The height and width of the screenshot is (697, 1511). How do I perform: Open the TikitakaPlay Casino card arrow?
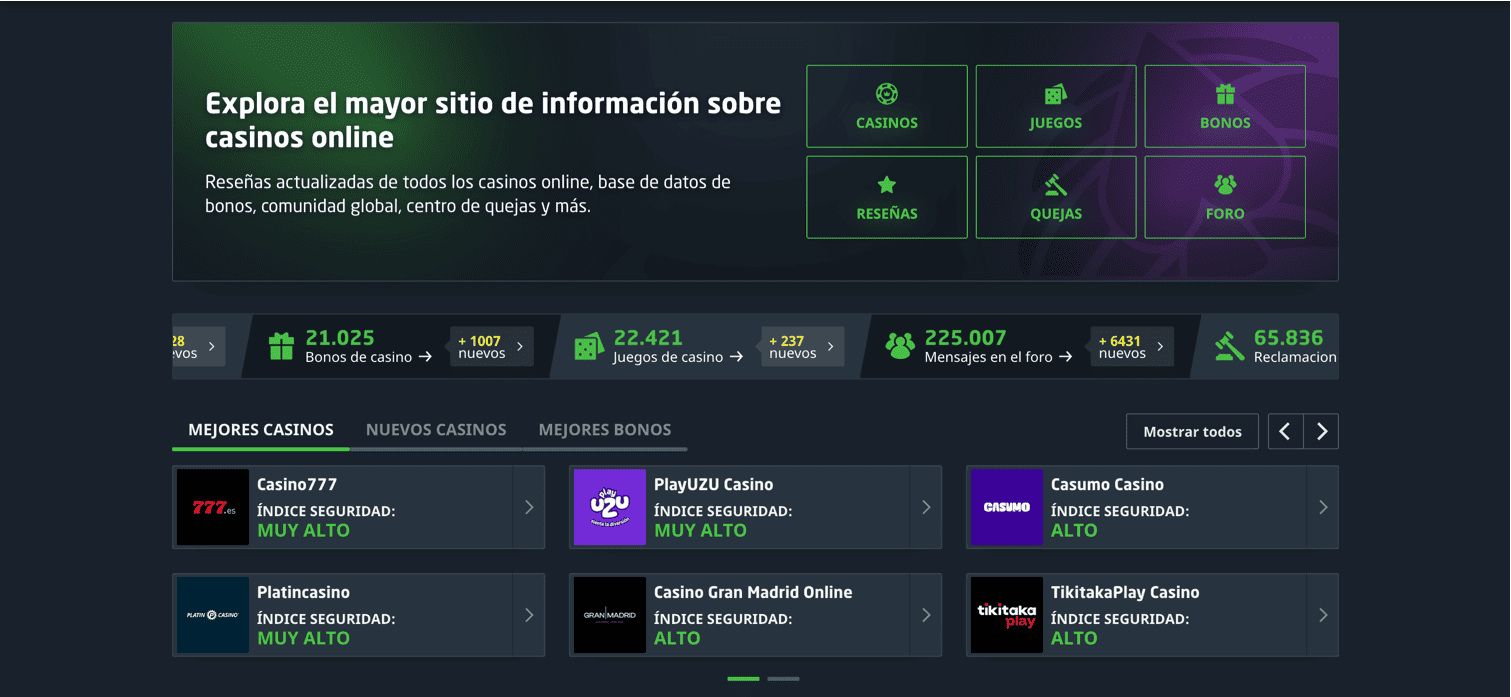pyautogui.click(x=1323, y=615)
